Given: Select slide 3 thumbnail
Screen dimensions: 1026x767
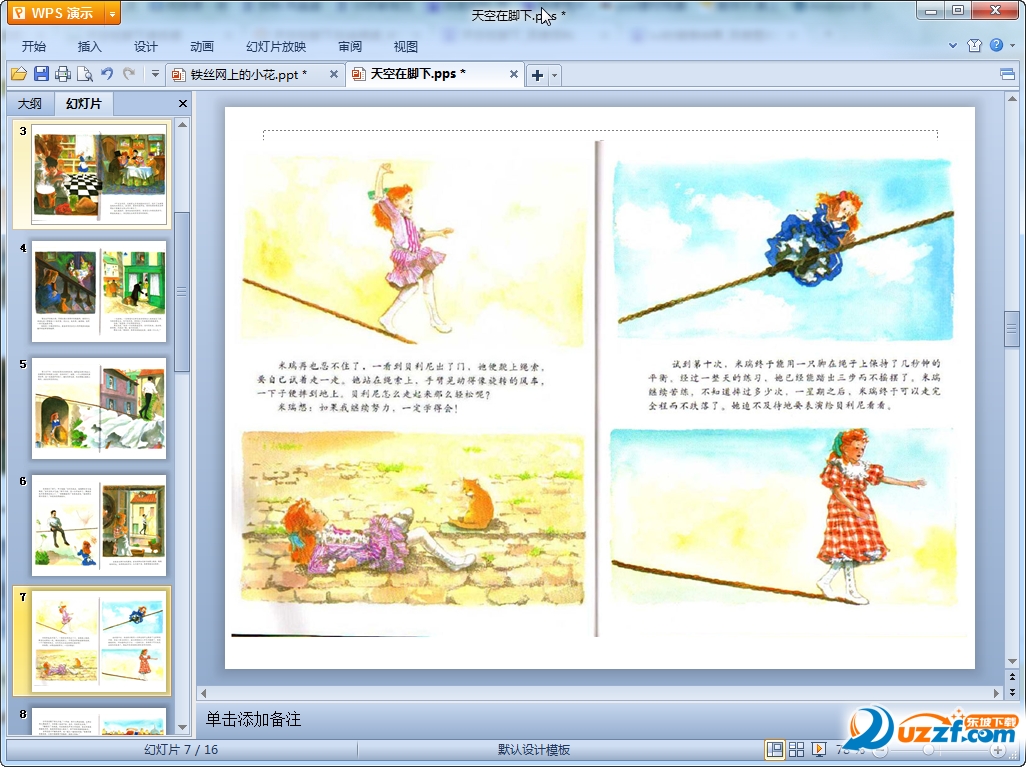Looking at the screenshot, I should pos(99,175).
